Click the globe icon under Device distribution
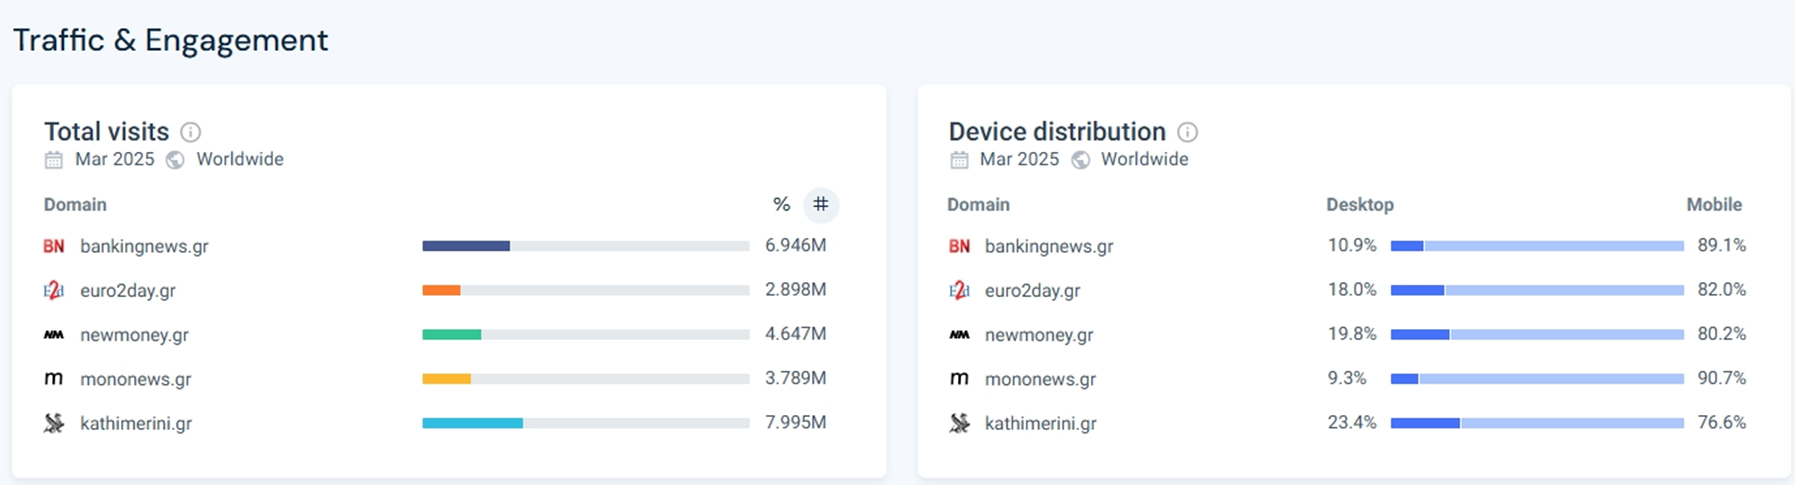This screenshot has height=485, width=1798. click(x=1081, y=160)
